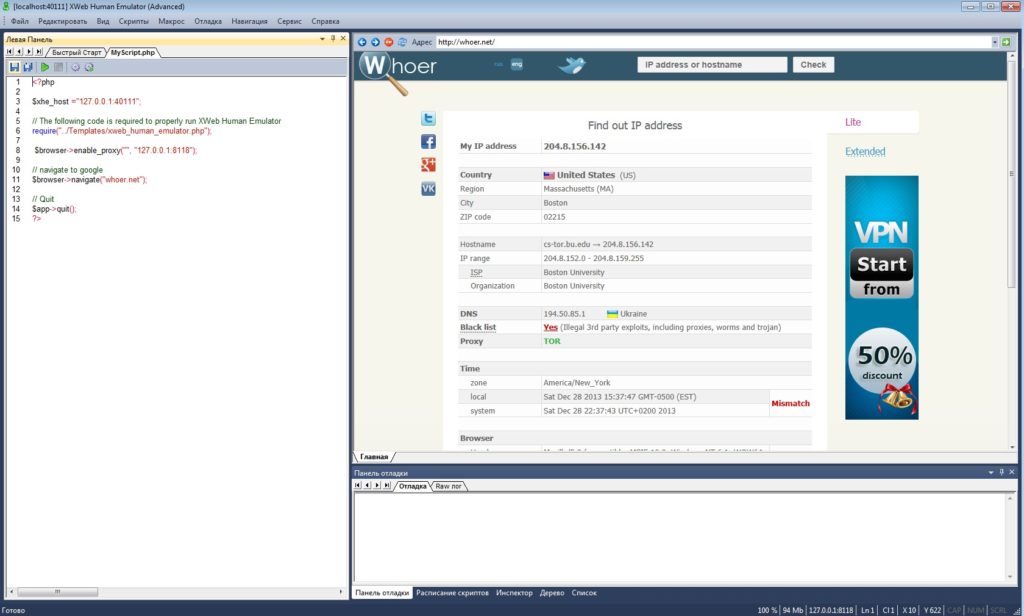Viewport: 1024px width, 616px height.
Task: Open the Левая Панель dropdown arrow
Action: [322, 39]
